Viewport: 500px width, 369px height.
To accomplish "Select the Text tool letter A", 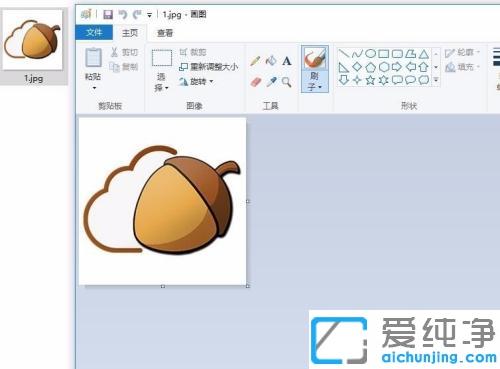I will coord(287,61).
